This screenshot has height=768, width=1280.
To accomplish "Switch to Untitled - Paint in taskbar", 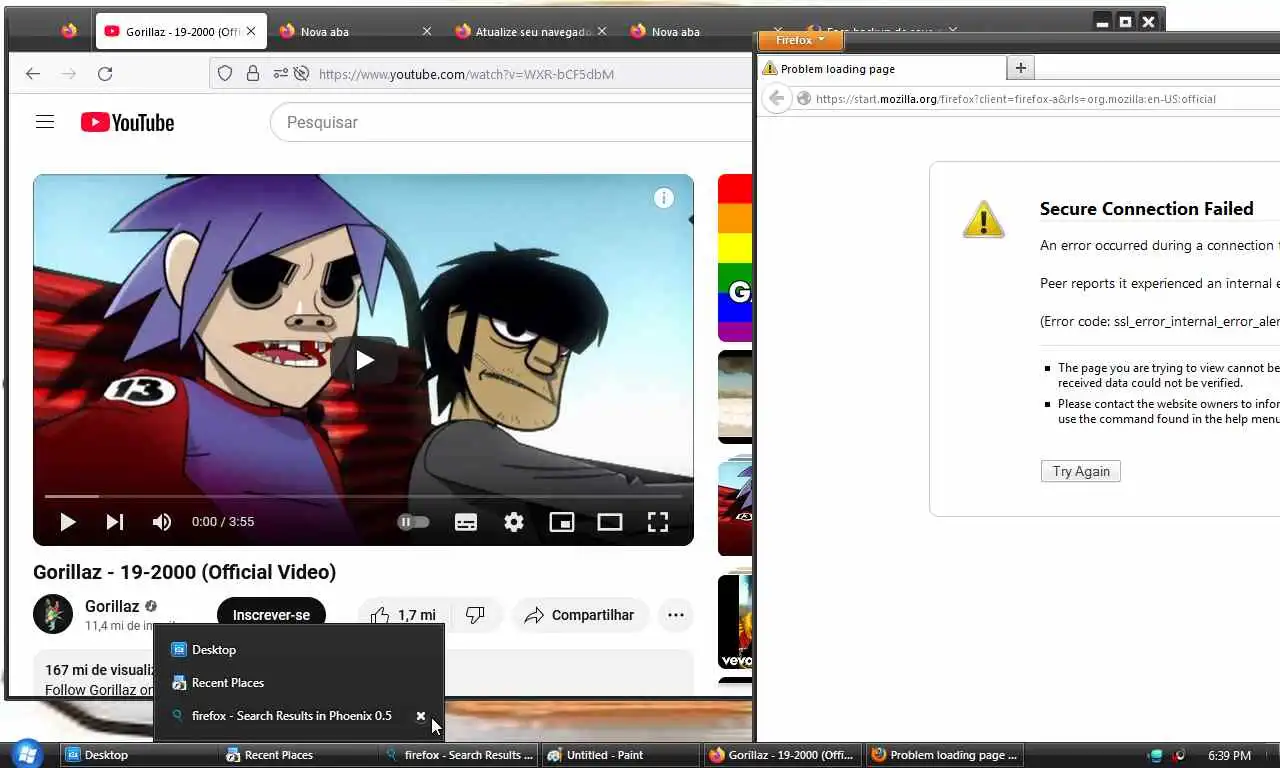I will tap(620, 755).
